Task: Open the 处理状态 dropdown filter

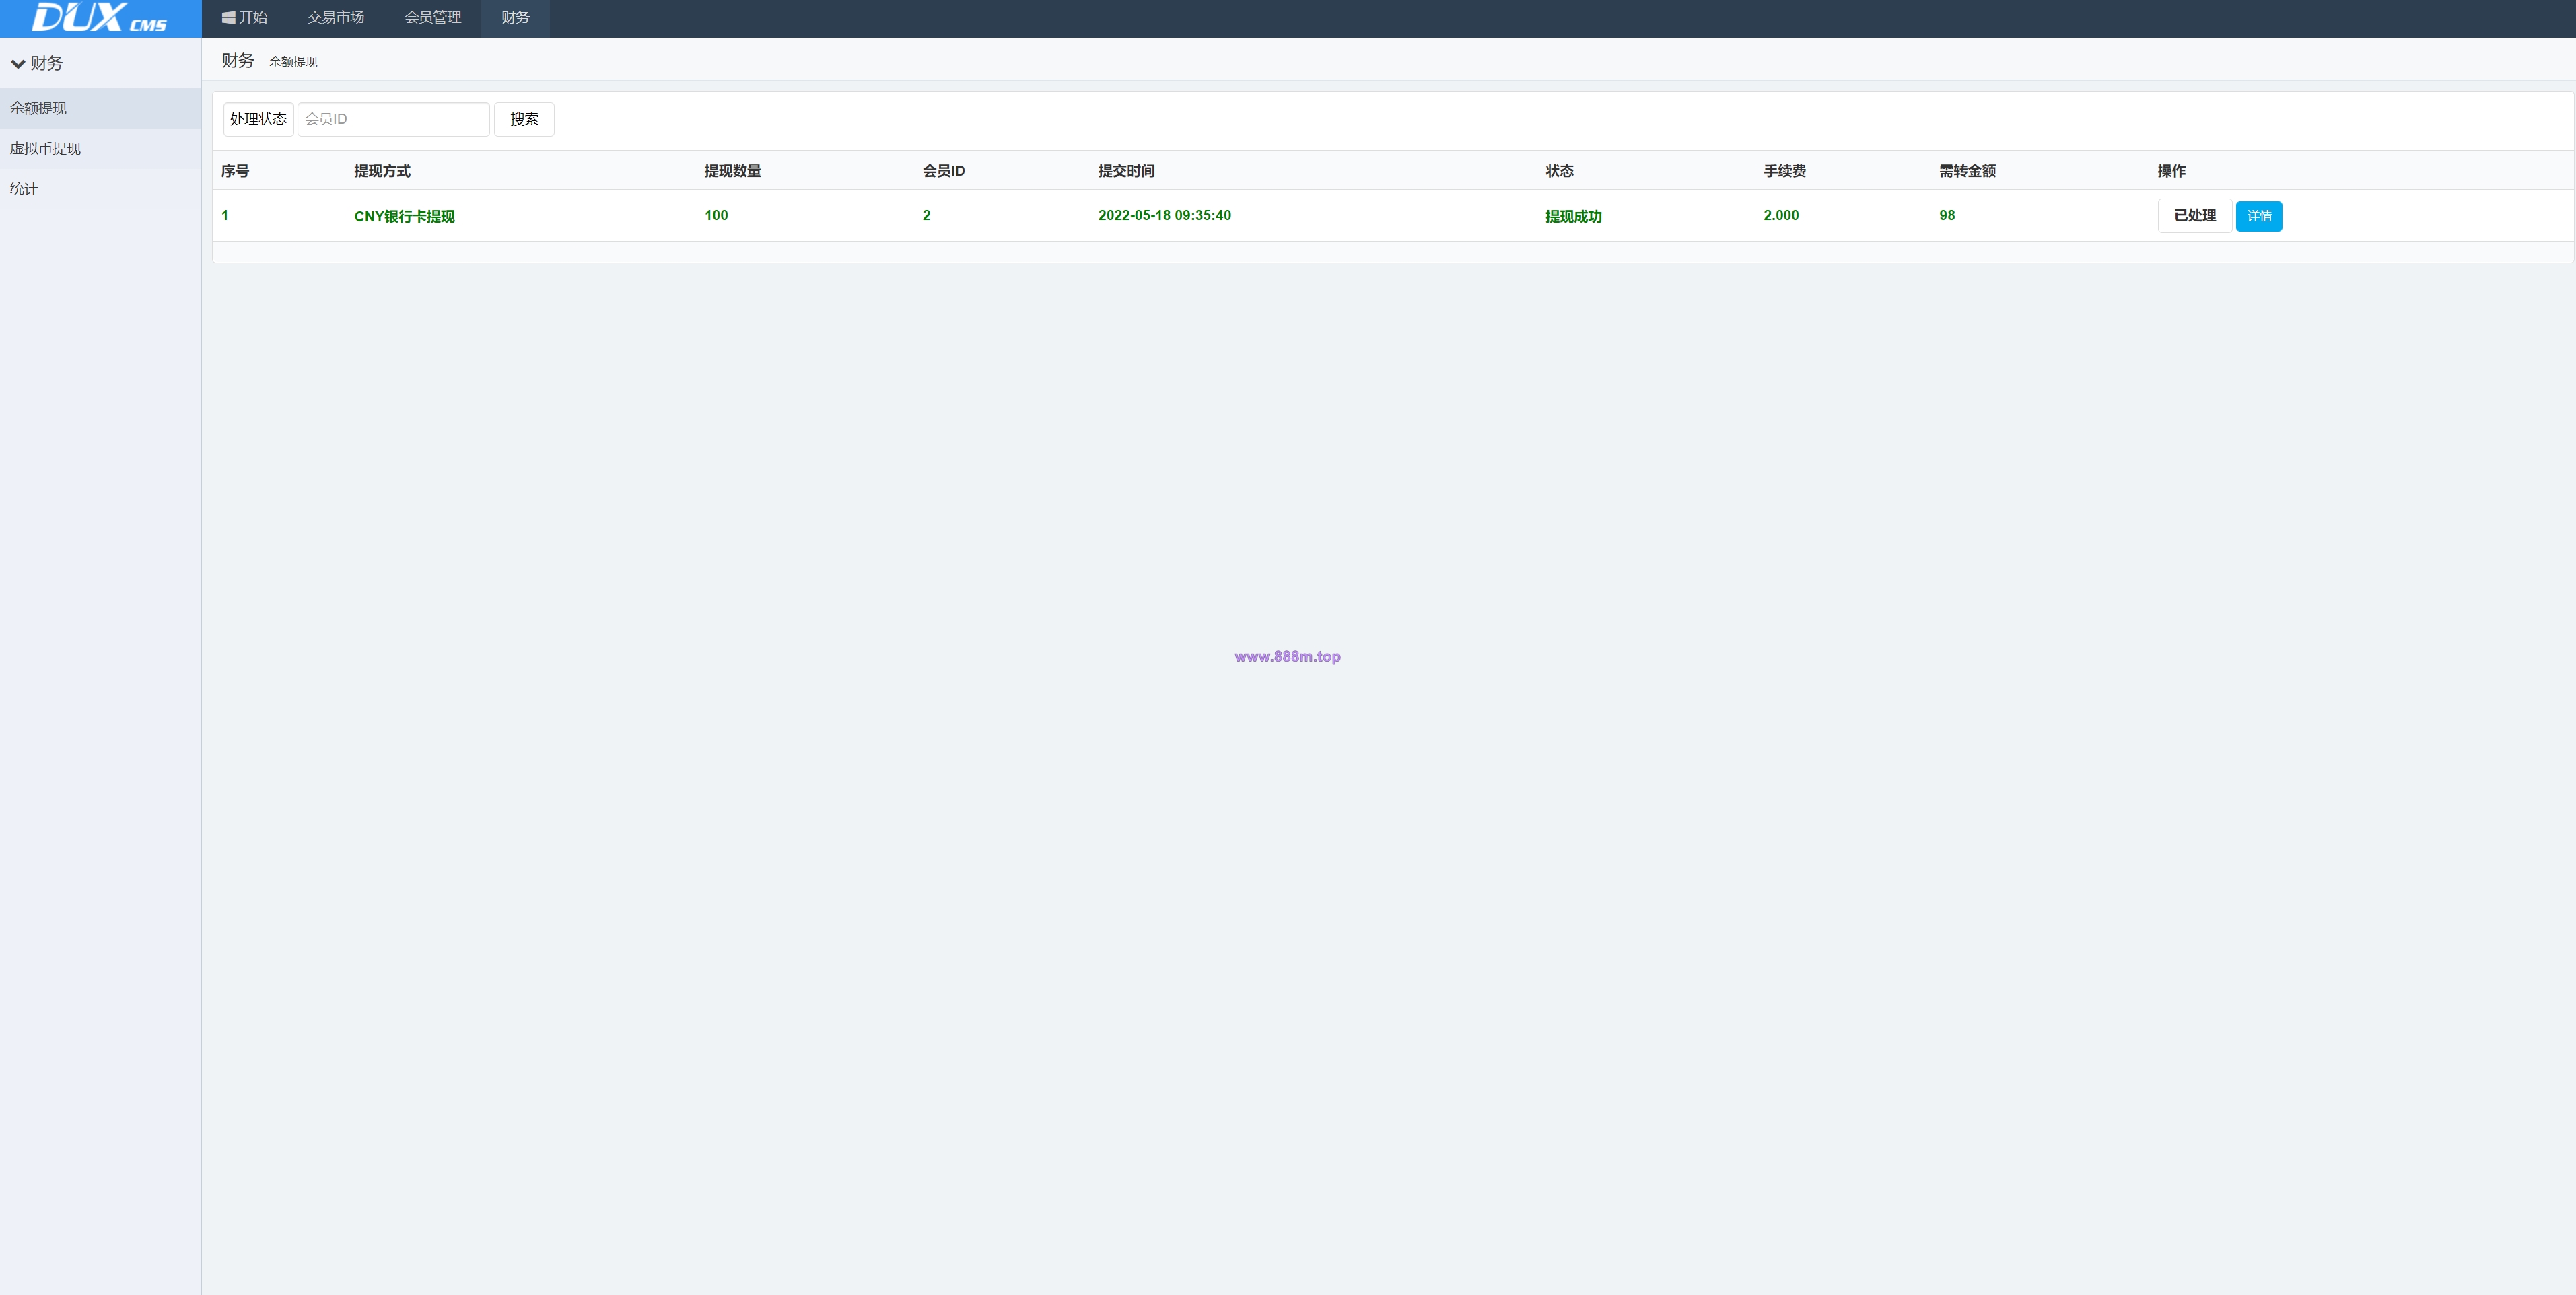Action: point(258,119)
